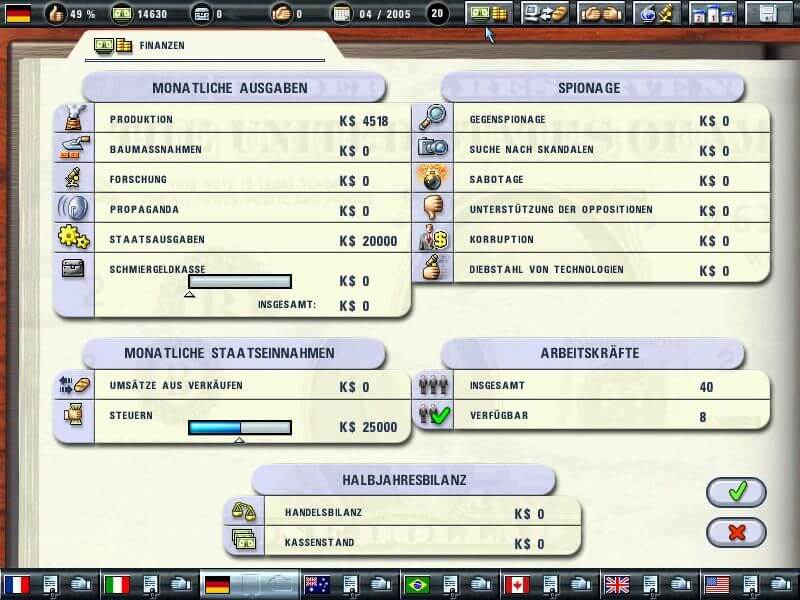800x600 pixels.
Task: Cancel with the red X button
Action: 736,533
